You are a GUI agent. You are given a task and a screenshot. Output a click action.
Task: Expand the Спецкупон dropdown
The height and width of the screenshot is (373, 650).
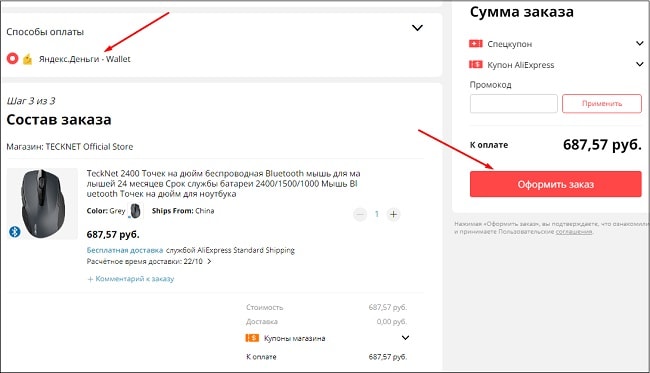coord(640,43)
